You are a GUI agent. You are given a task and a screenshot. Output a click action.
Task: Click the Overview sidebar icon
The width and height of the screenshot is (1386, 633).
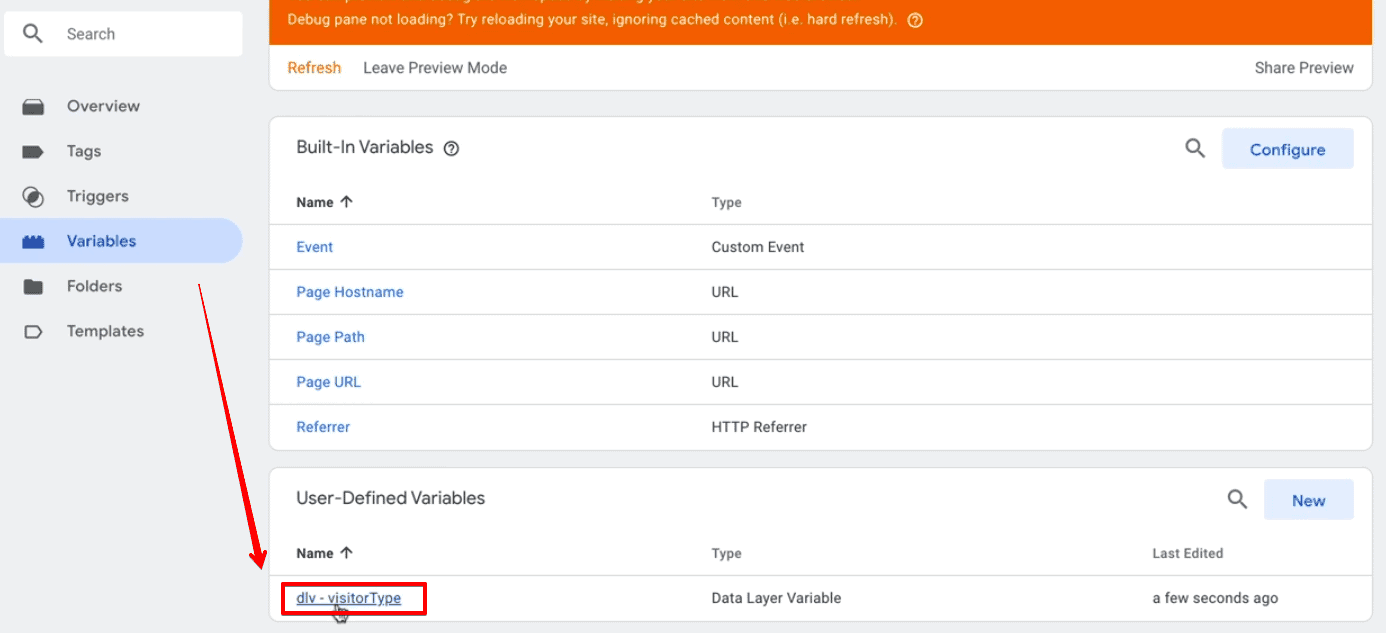[x=33, y=106]
